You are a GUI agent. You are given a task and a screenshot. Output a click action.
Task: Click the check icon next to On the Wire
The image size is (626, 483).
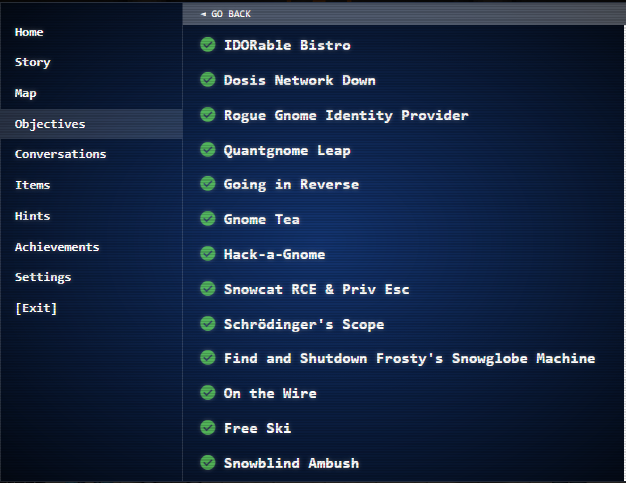208,393
